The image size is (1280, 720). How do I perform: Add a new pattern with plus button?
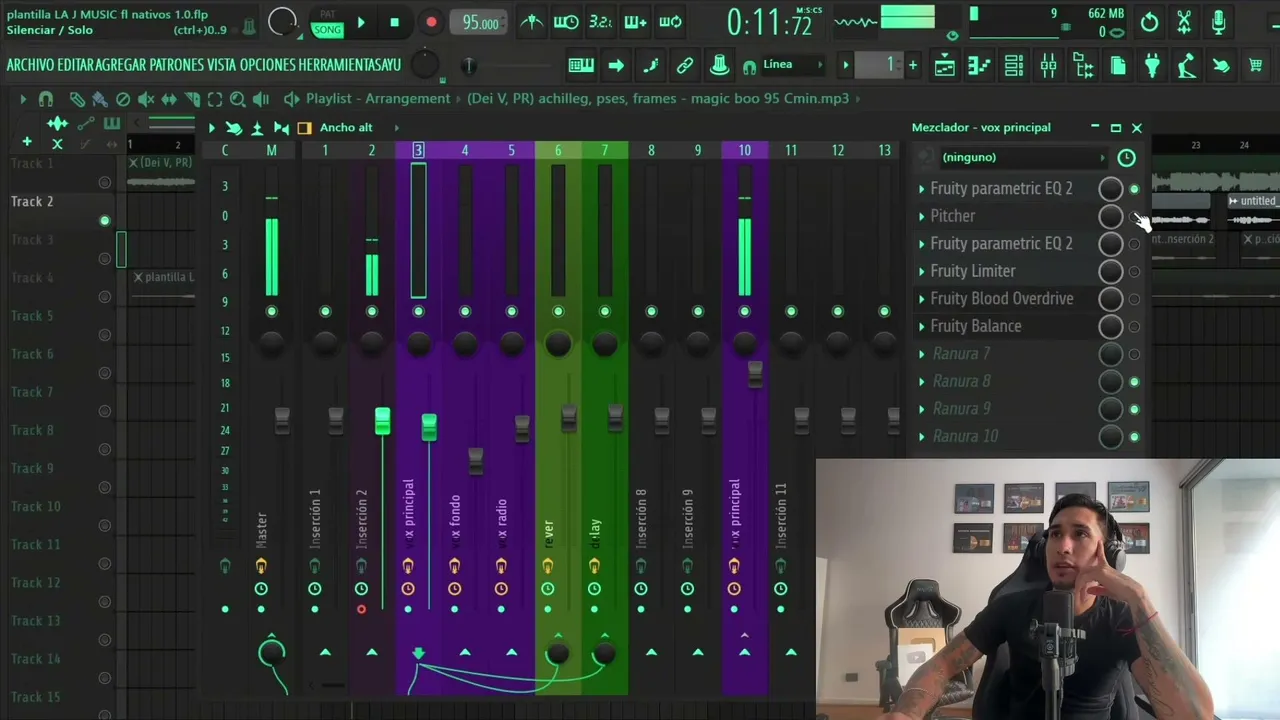point(912,65)
